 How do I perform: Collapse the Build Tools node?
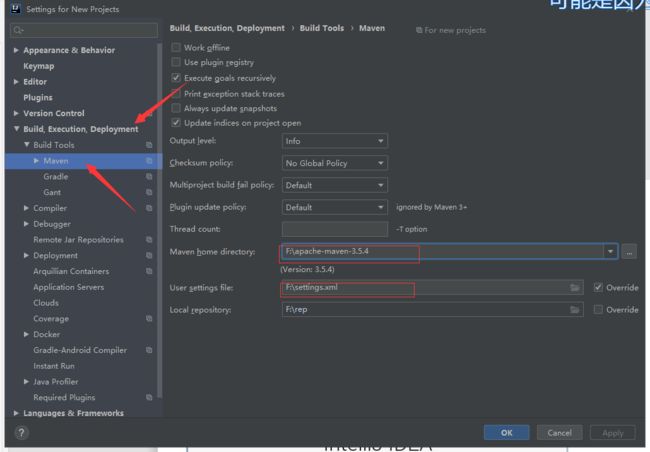coord(27,145)
